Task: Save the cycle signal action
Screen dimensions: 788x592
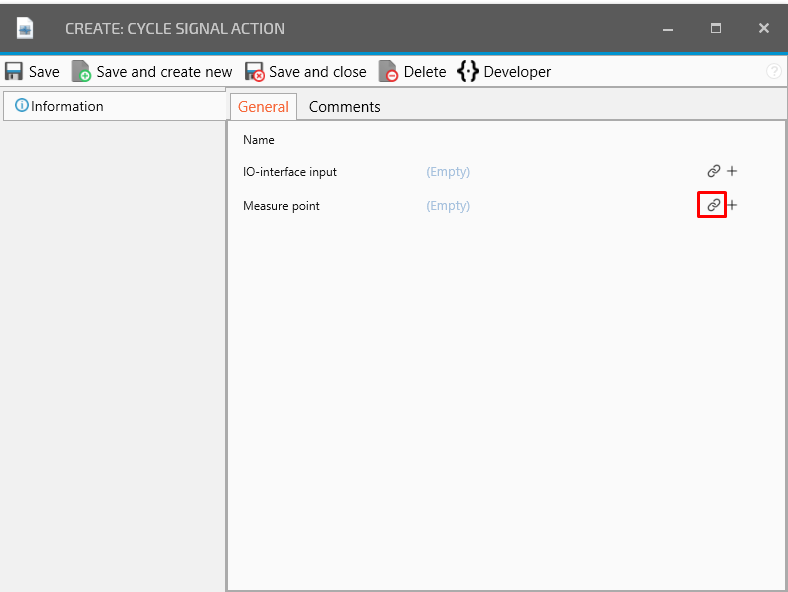Action: (x=32, y=72)
